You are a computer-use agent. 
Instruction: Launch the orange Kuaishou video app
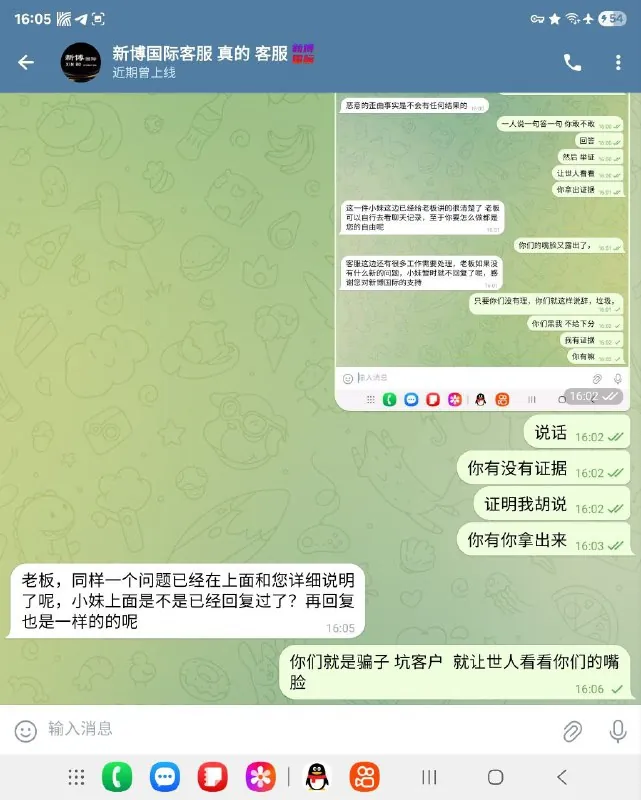(364, 777)
